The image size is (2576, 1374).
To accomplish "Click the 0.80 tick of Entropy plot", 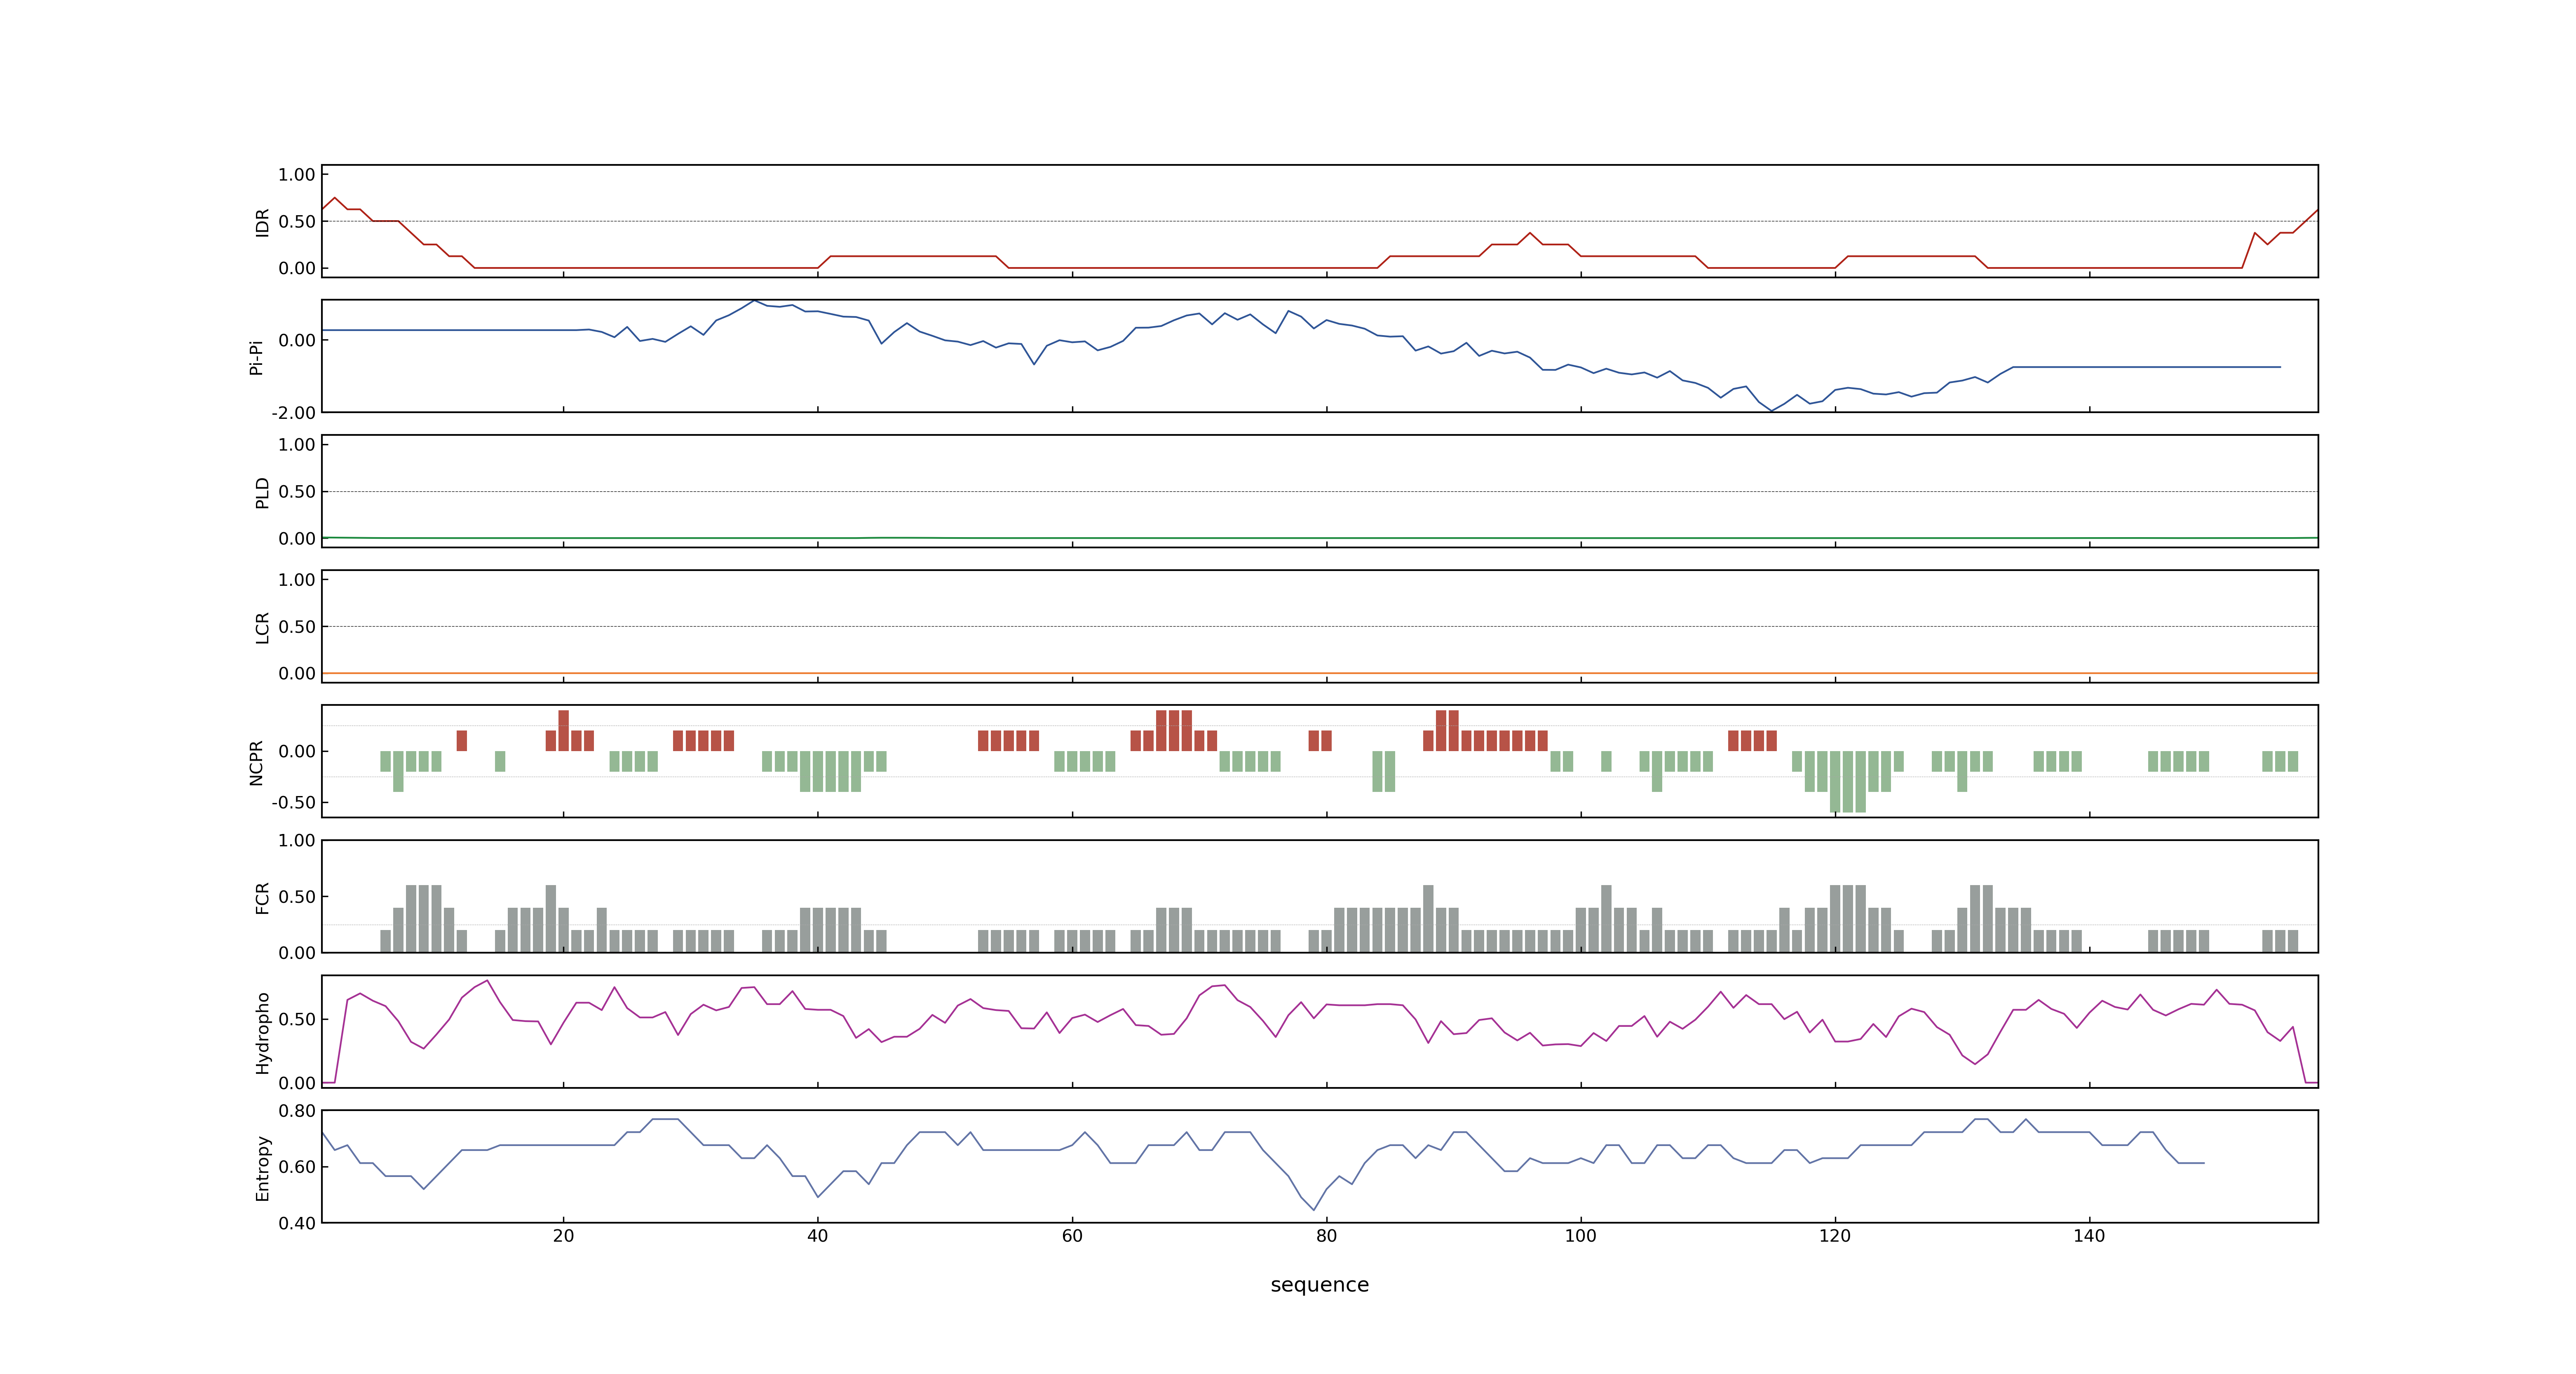I will coord(297,1111).
